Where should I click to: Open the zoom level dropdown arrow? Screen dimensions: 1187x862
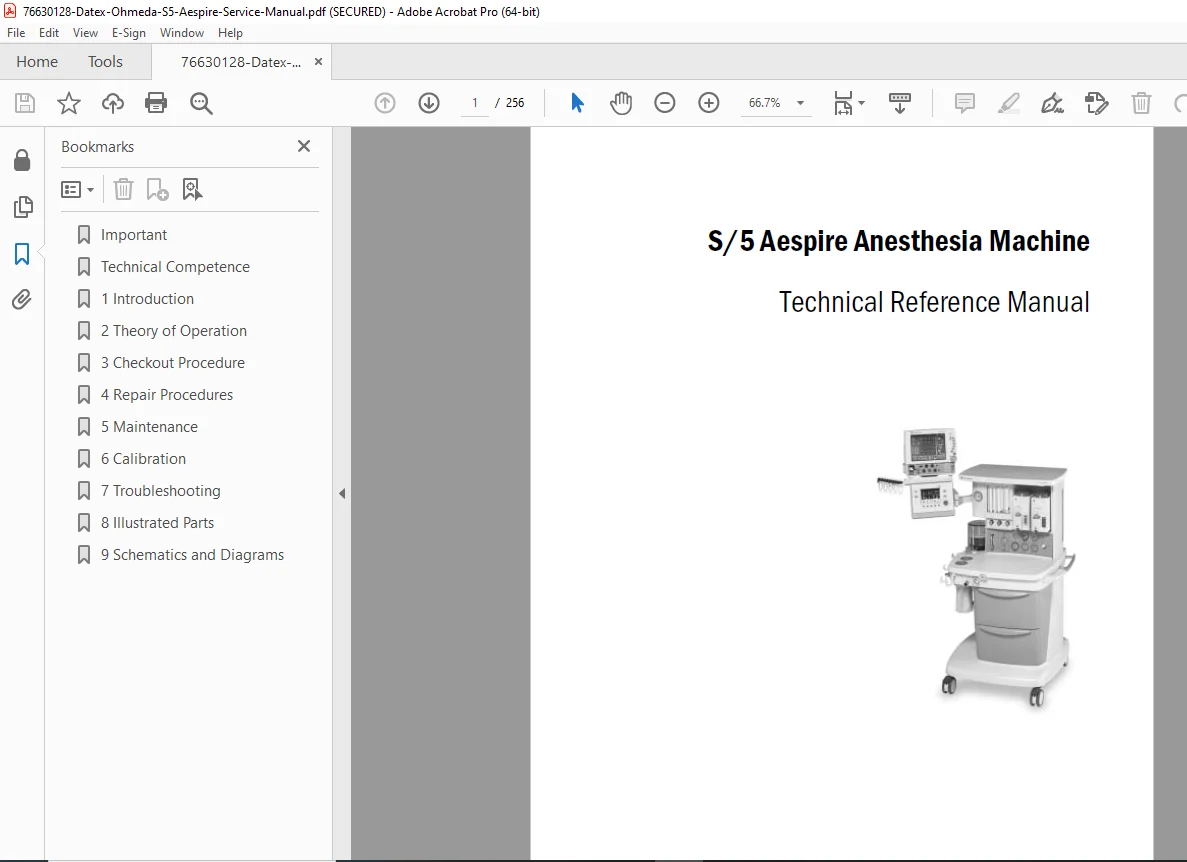(800, 103)
